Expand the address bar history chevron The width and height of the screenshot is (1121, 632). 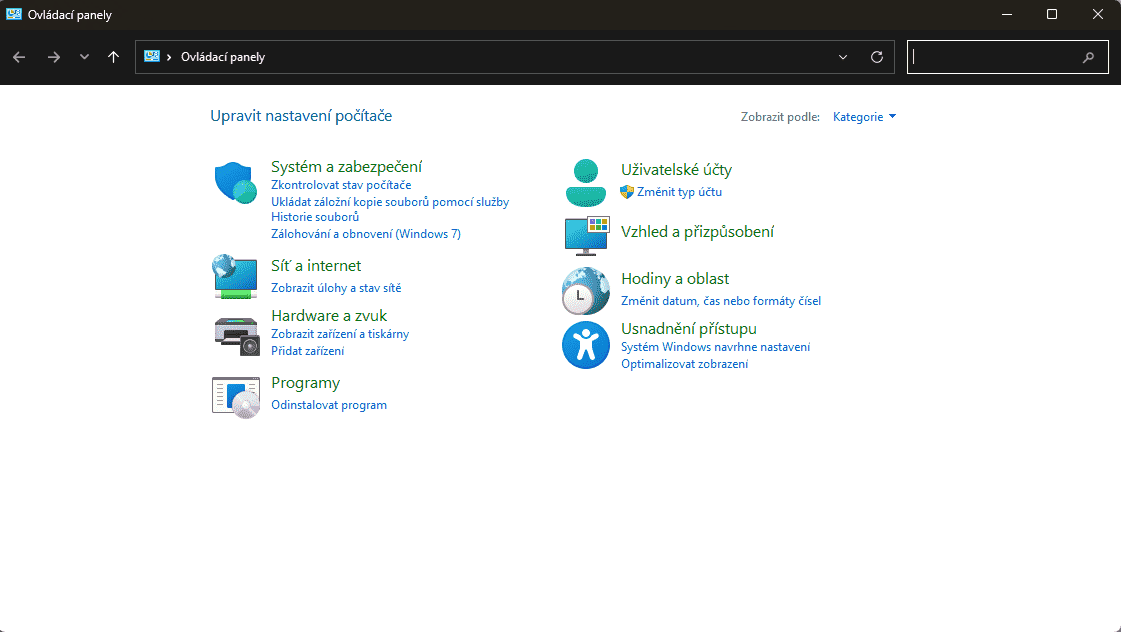[842, 57]
